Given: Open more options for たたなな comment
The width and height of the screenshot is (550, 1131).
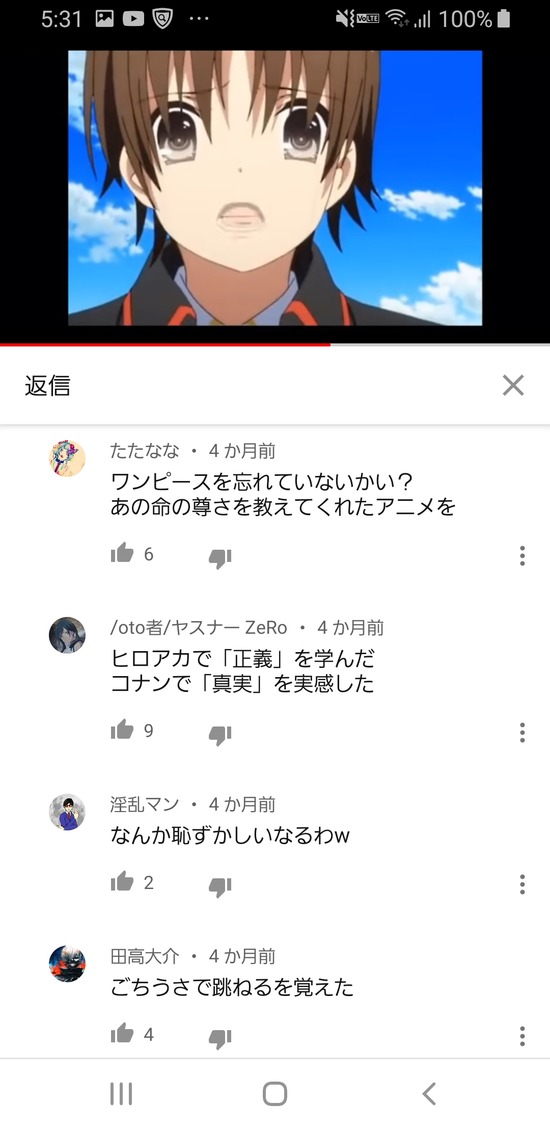Looking at the screenshot, I should point(522,555).
